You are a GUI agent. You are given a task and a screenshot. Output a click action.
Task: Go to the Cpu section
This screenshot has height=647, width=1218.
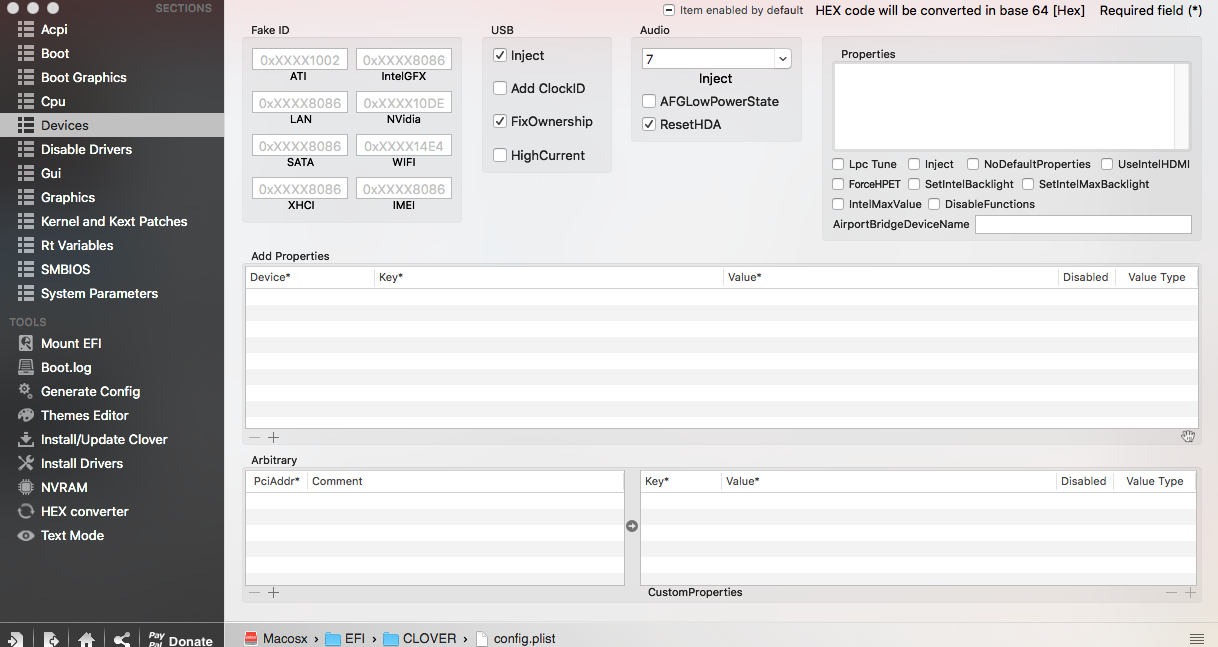coord(53,102)
